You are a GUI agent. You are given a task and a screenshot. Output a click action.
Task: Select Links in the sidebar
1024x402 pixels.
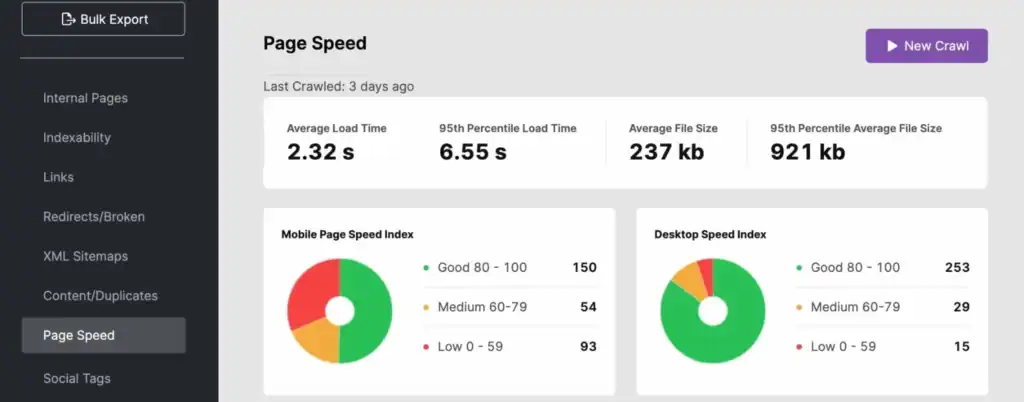(58, 177)
